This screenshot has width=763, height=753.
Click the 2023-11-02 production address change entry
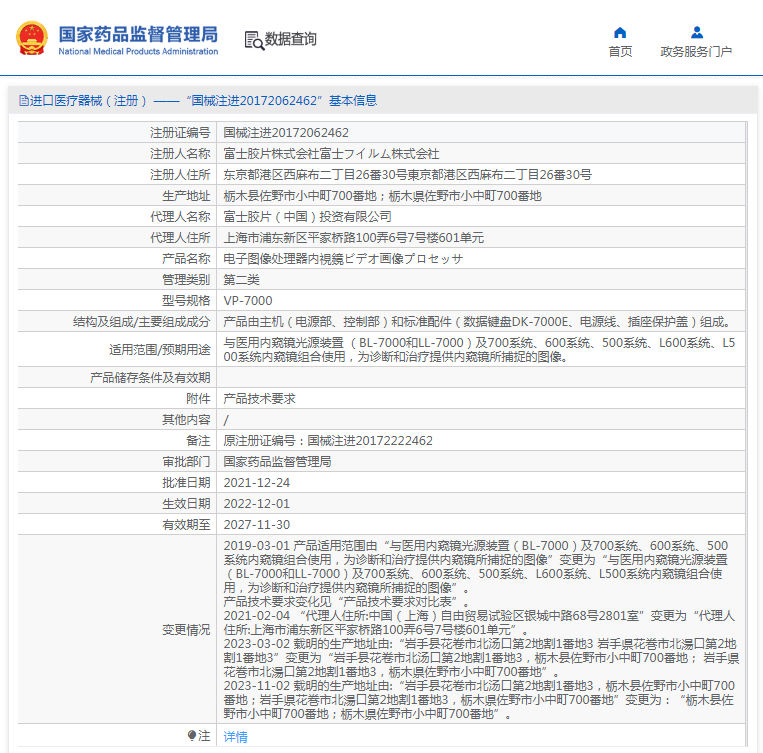point(479,700)
